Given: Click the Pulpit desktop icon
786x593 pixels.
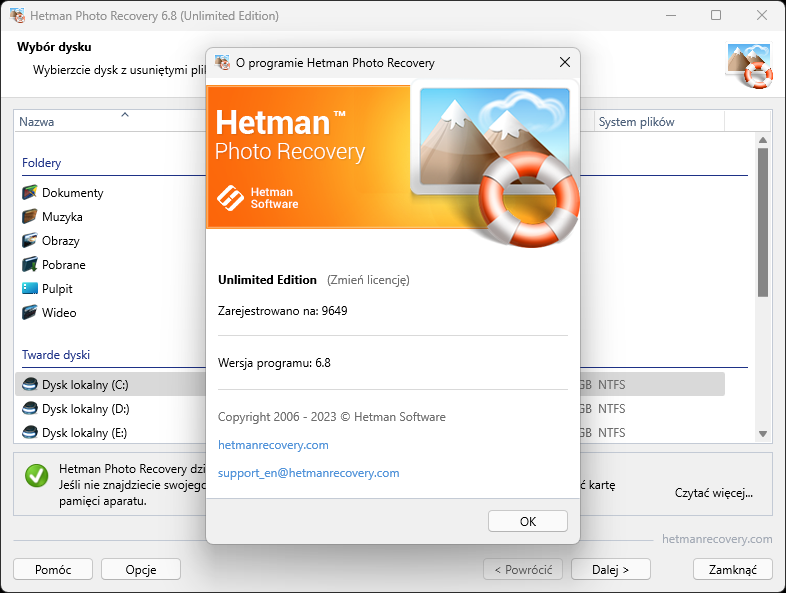Looking at the screenshot, I should pyautogui.click(x=30, y=288).
